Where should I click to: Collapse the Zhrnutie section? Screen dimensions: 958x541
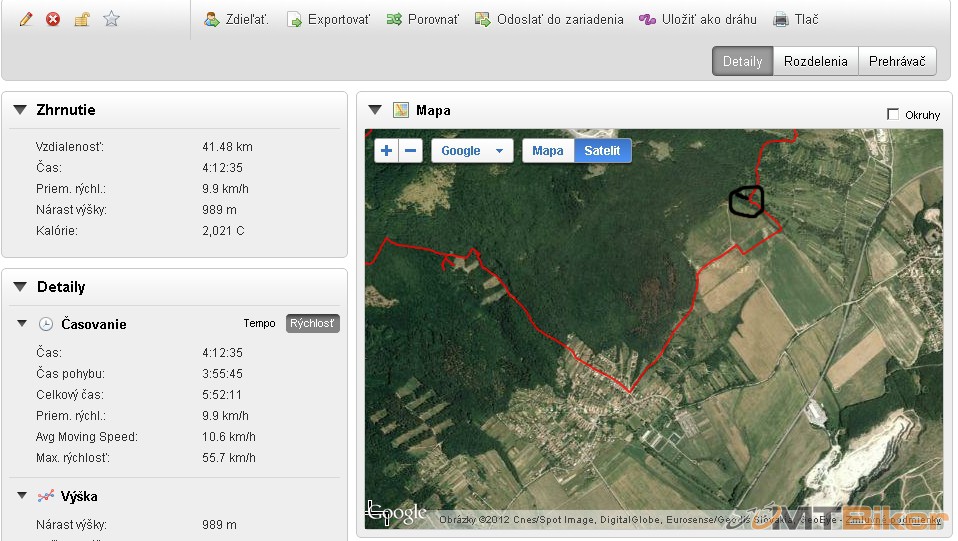coord(20,110)
